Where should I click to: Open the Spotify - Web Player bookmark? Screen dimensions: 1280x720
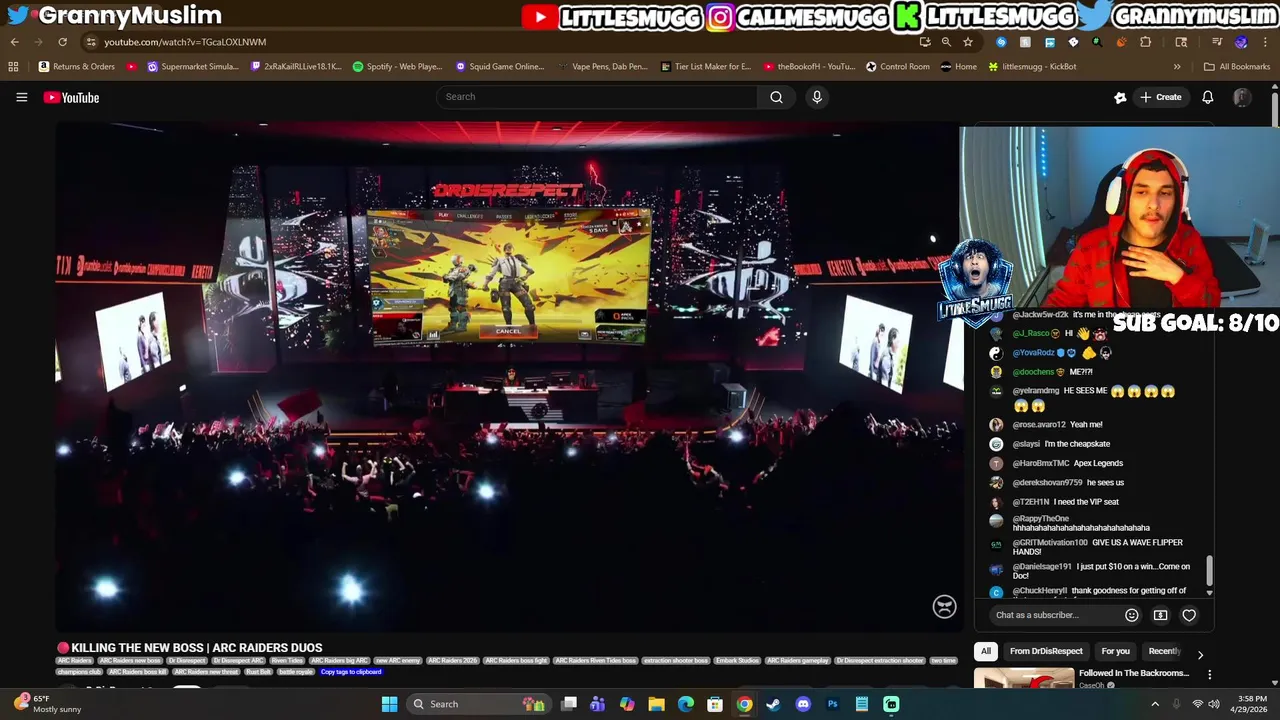click(397, 67)
